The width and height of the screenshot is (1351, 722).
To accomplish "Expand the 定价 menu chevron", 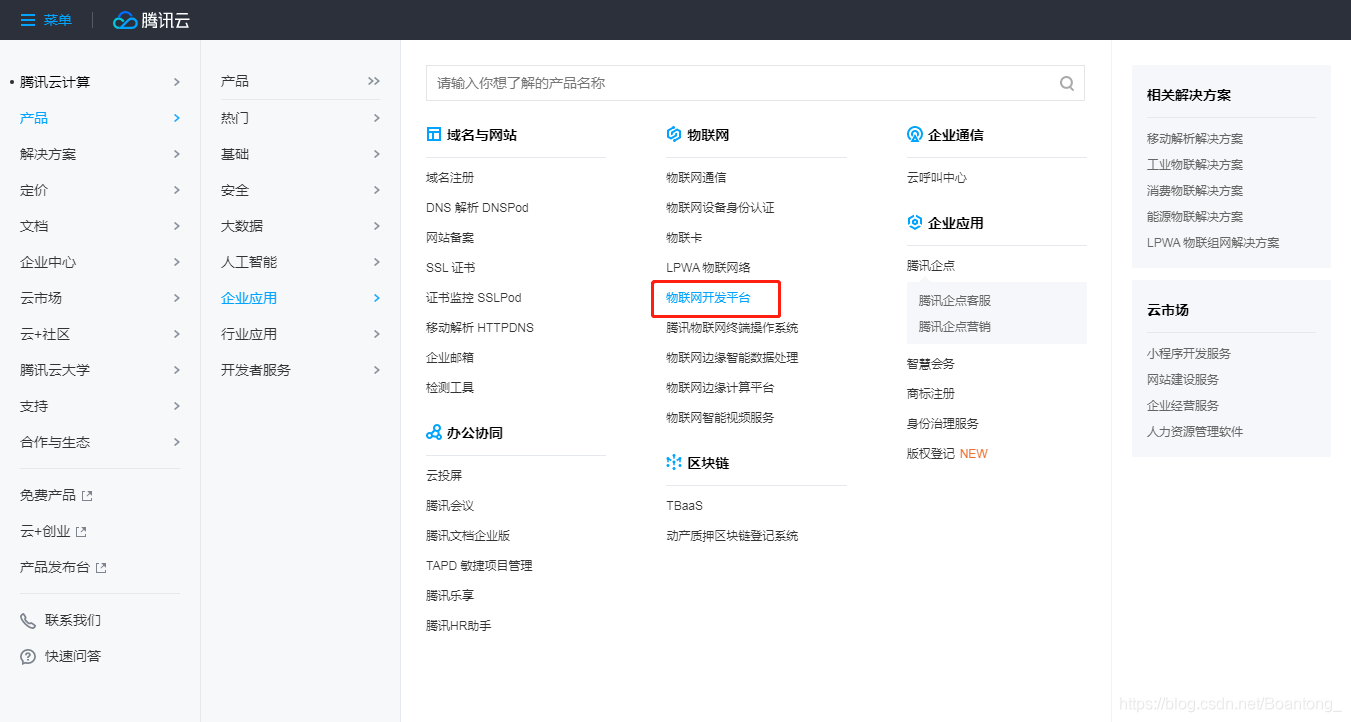I will tap(177, 190).
